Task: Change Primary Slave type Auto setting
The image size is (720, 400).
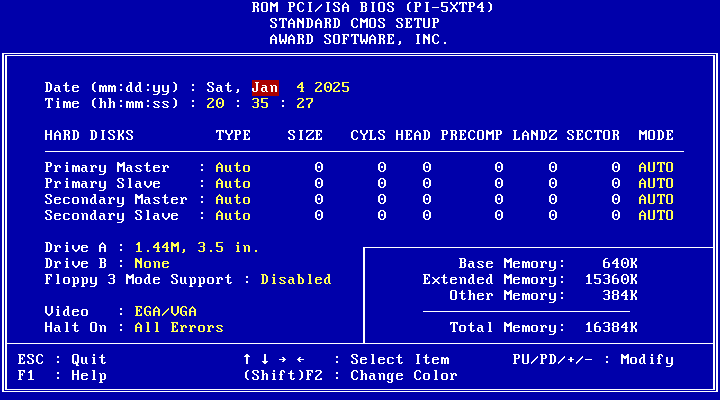Action: (x=233, y=184)
